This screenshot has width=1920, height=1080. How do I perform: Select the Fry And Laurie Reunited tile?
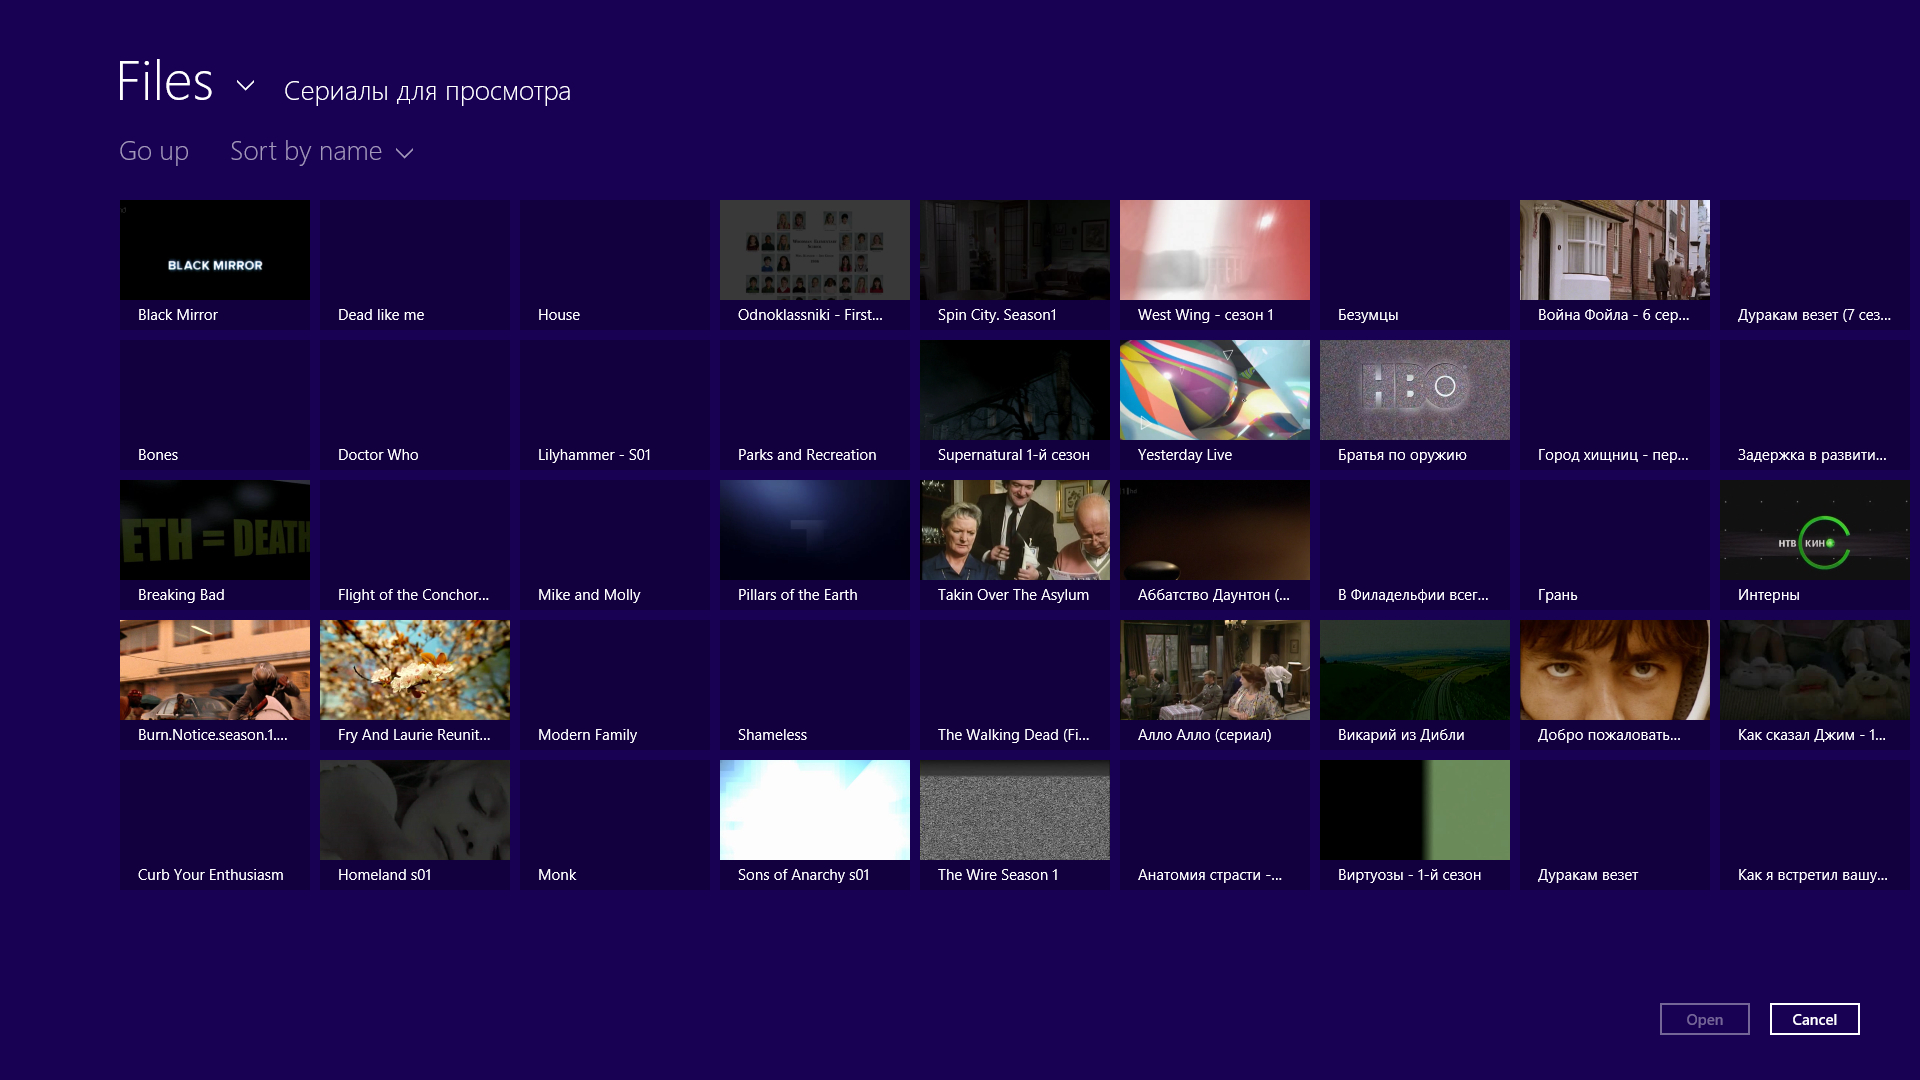[414, 684]
